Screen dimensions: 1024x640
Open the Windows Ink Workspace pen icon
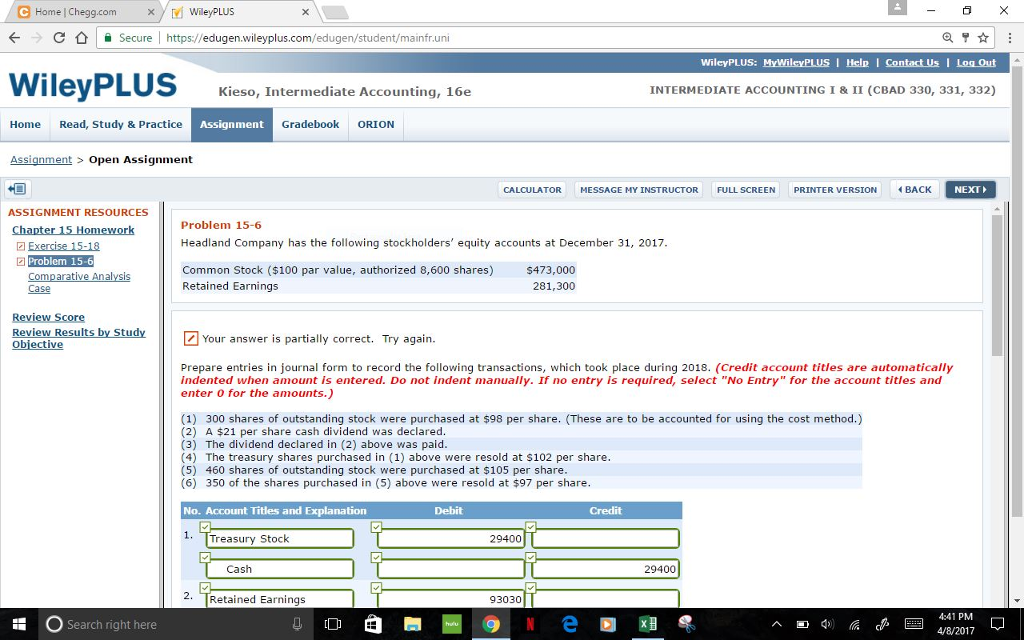pyautogui.click(x=882, y=624)
